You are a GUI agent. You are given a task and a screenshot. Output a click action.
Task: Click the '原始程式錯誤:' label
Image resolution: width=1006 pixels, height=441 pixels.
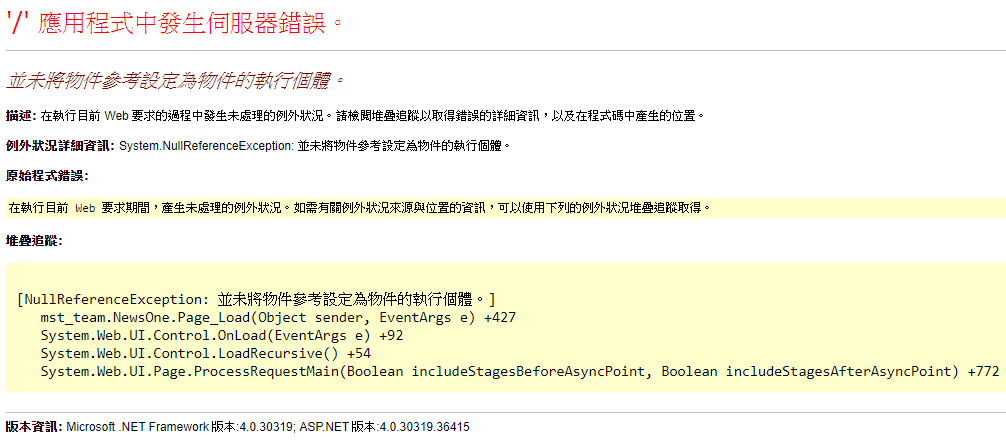coord(47,175)
